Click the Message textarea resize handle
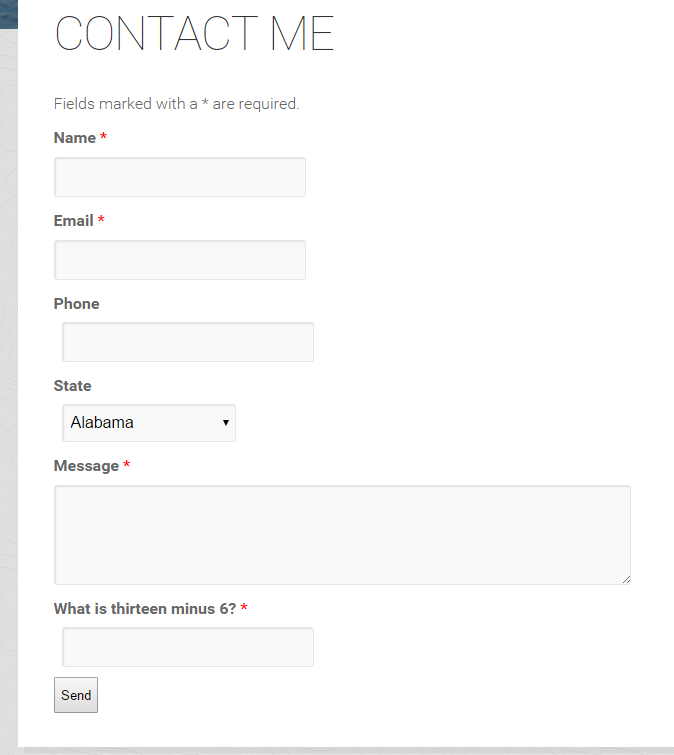Image resolution: width=674 pixels, height=755 pixels. (x=626, y=580)
